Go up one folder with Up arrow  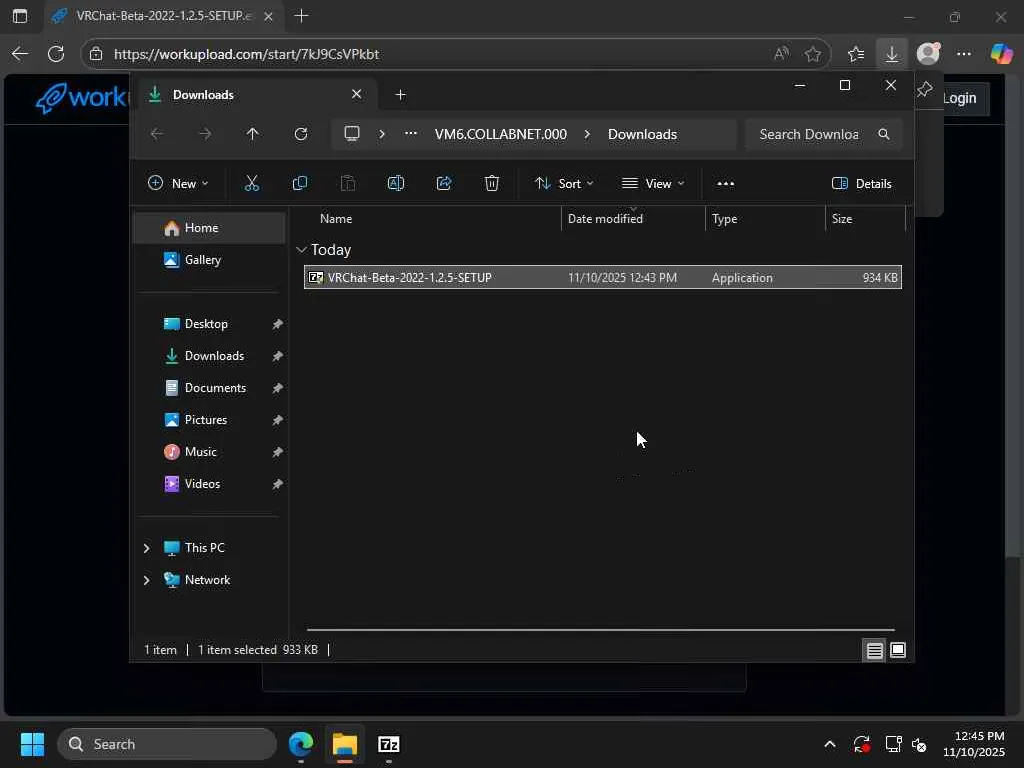pos(252,134)
